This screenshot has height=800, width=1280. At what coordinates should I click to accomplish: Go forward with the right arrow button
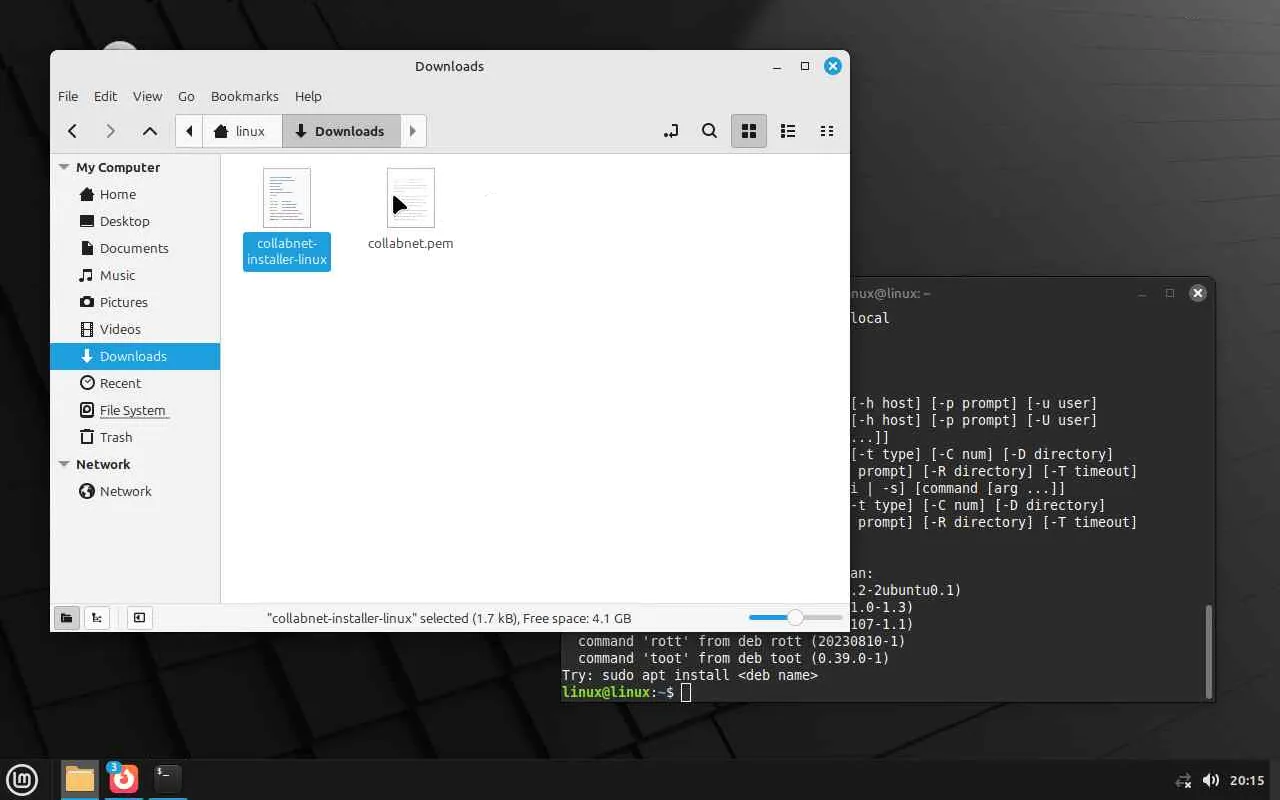point(111,131)
